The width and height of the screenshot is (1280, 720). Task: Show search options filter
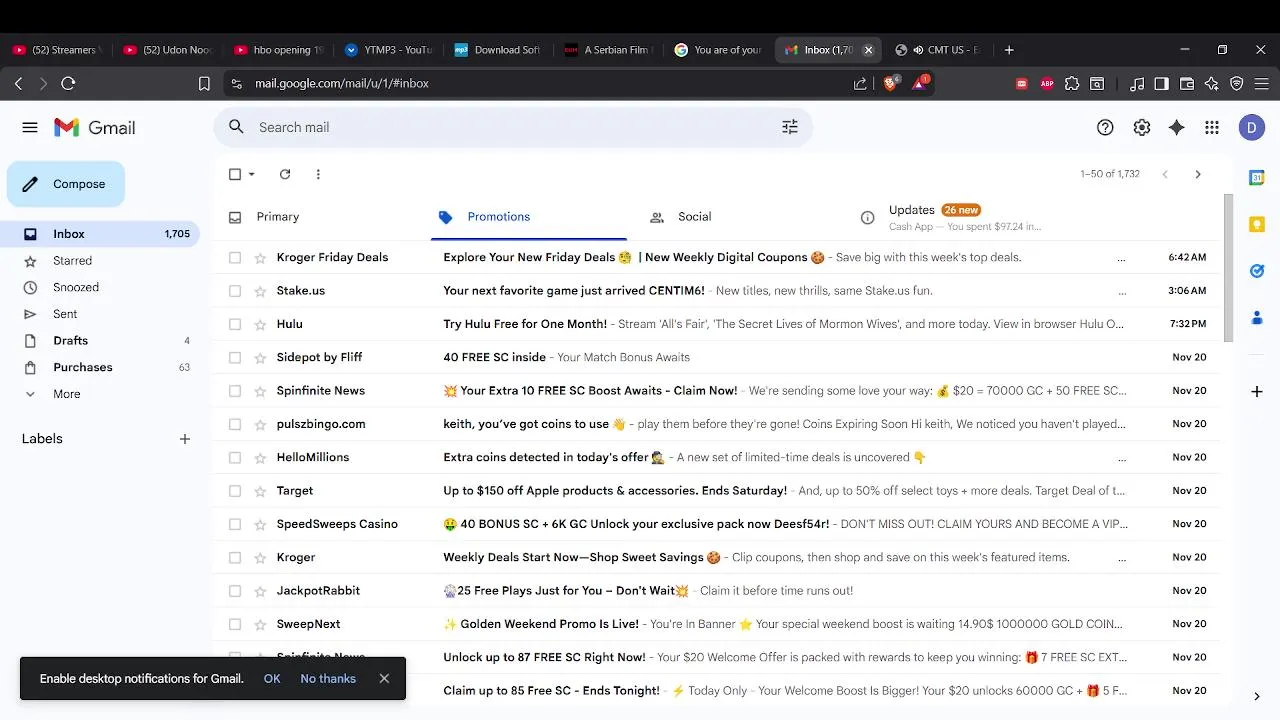(790, 127)
